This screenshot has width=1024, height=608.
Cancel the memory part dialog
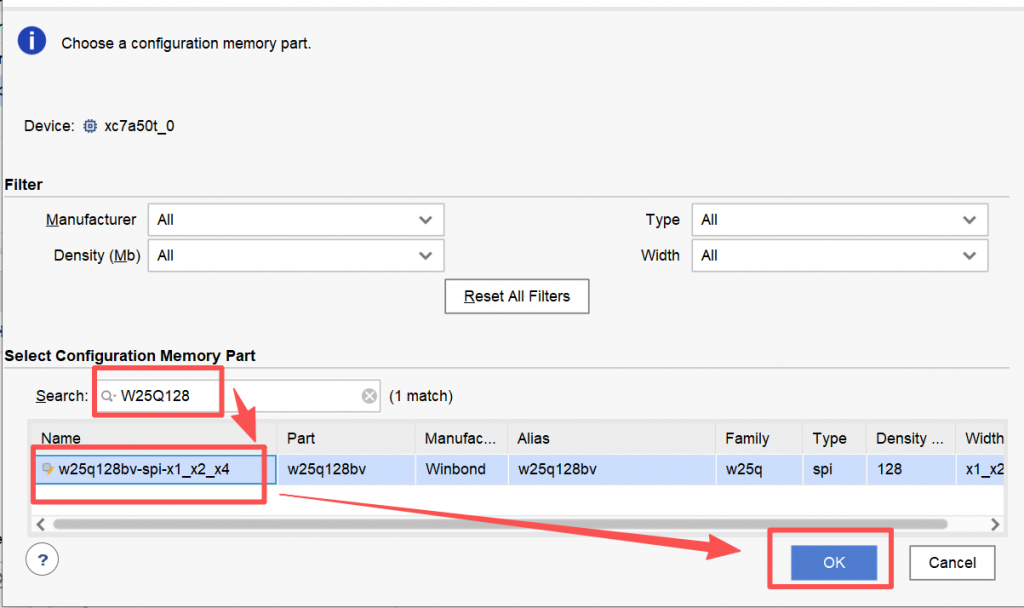[951, 563]
